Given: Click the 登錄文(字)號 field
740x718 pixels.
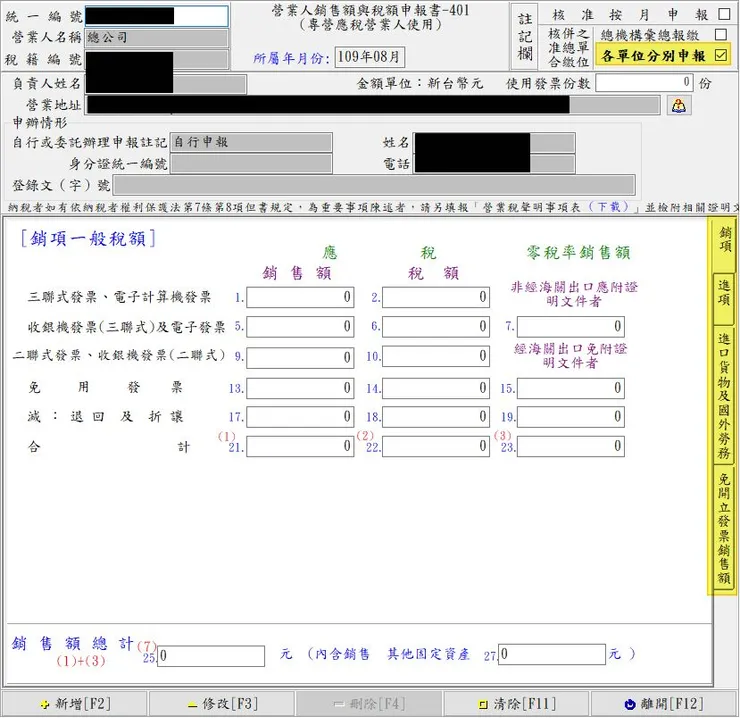Looking at the screenshot, I should point(374,185).
